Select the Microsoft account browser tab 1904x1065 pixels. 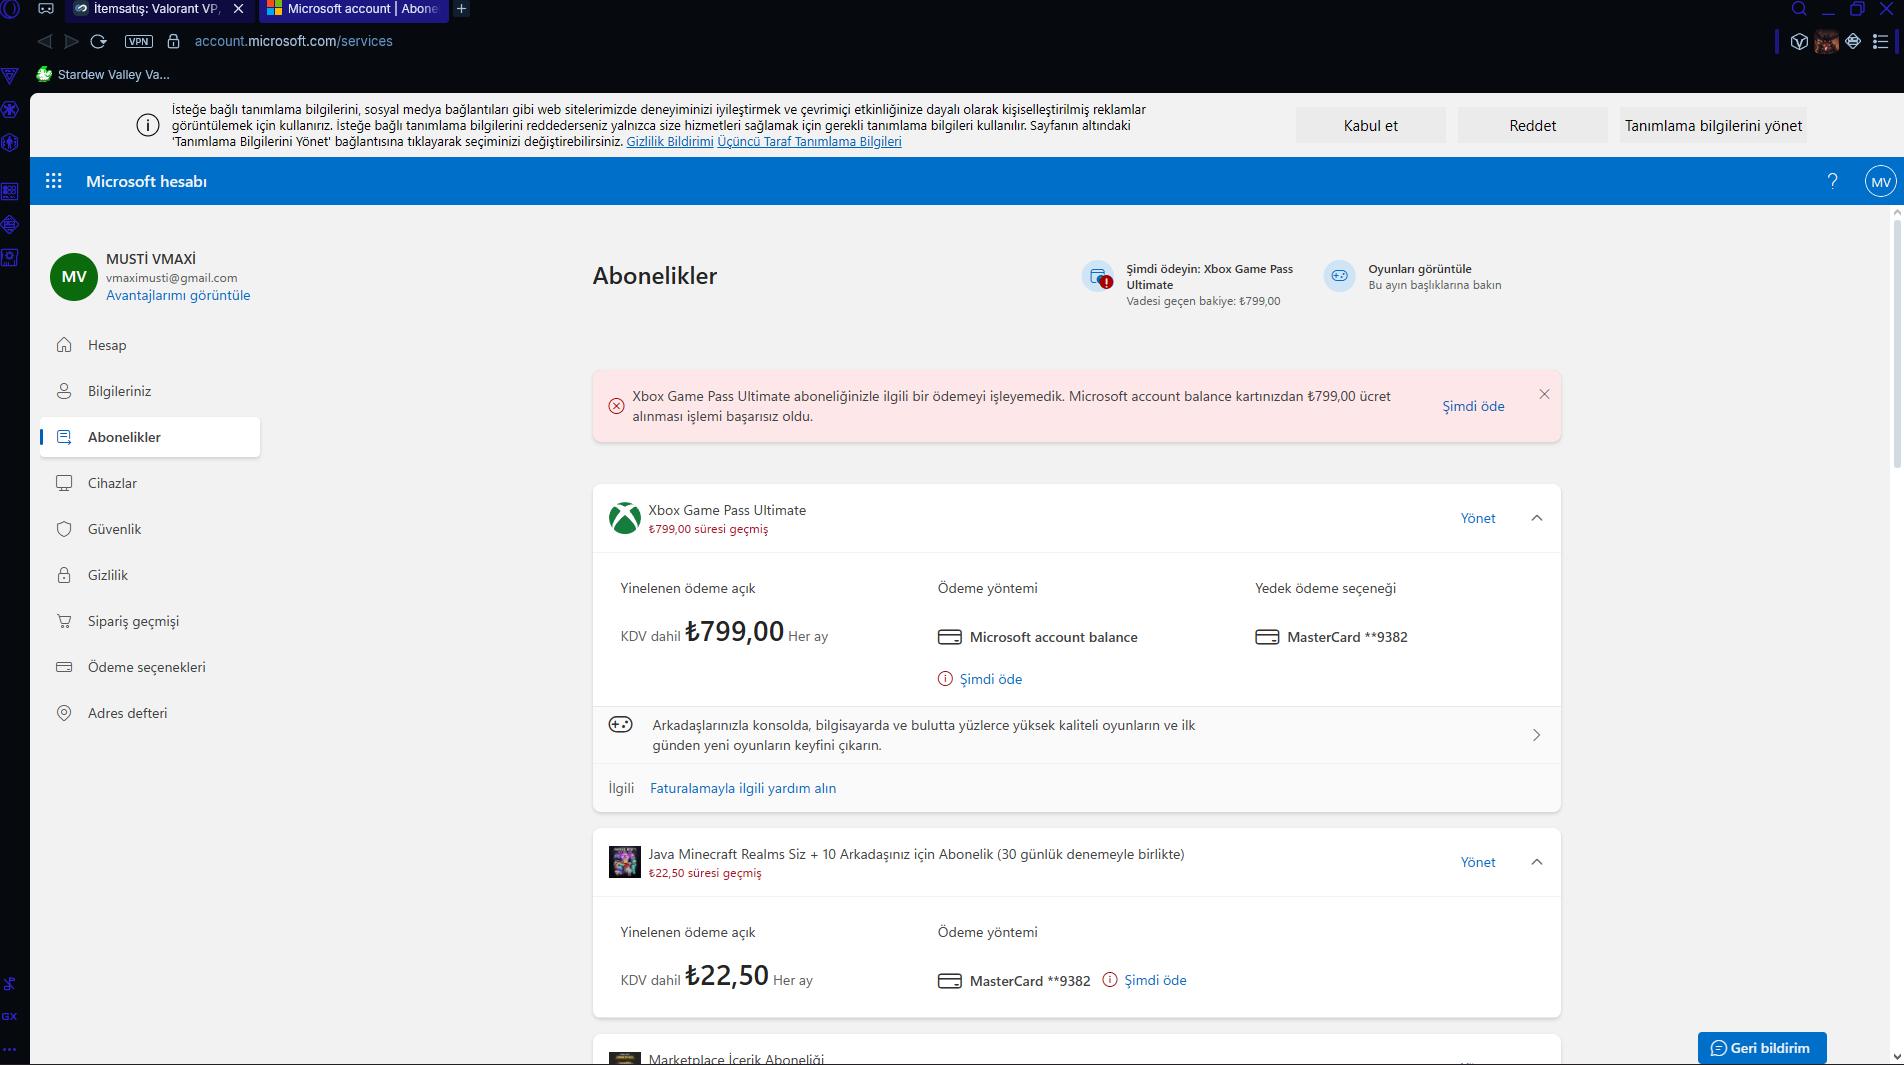(x=353, y=9)
